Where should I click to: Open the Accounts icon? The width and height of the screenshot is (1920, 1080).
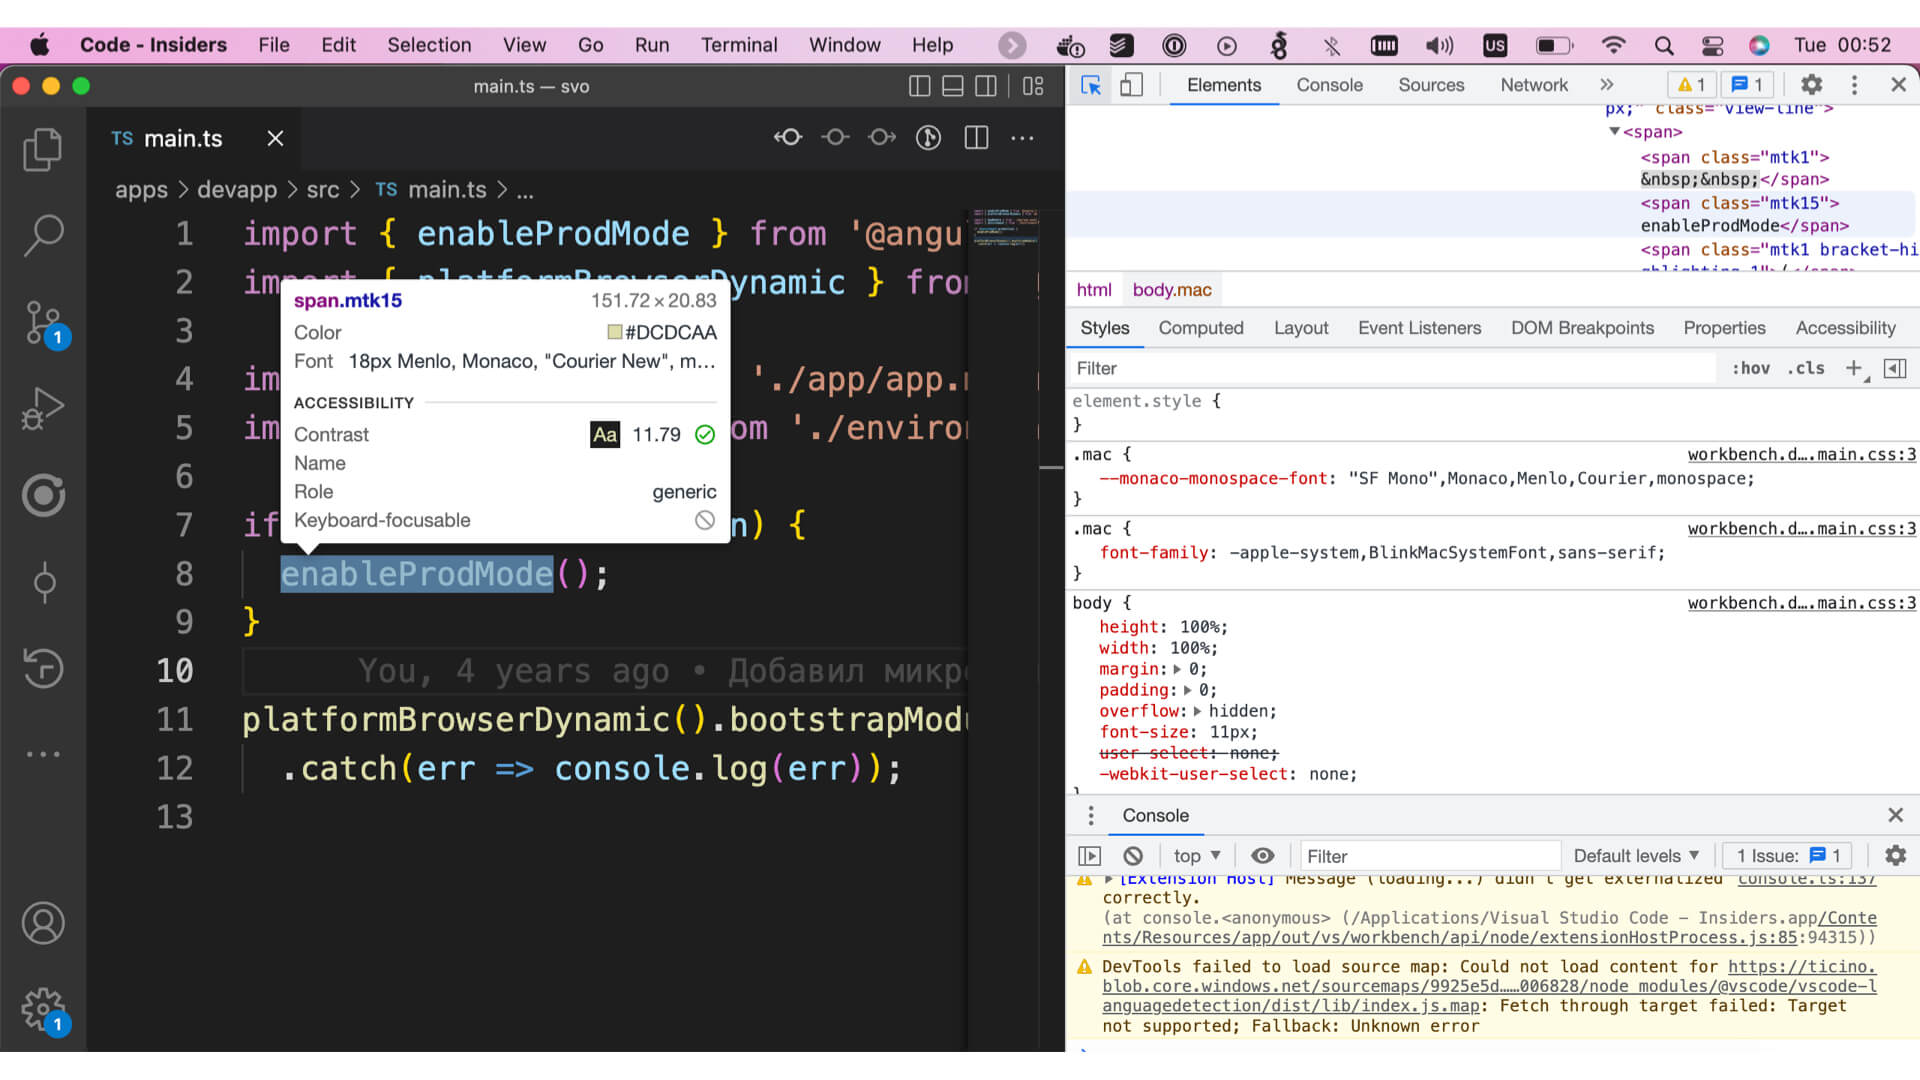click(x=43, y=923)
